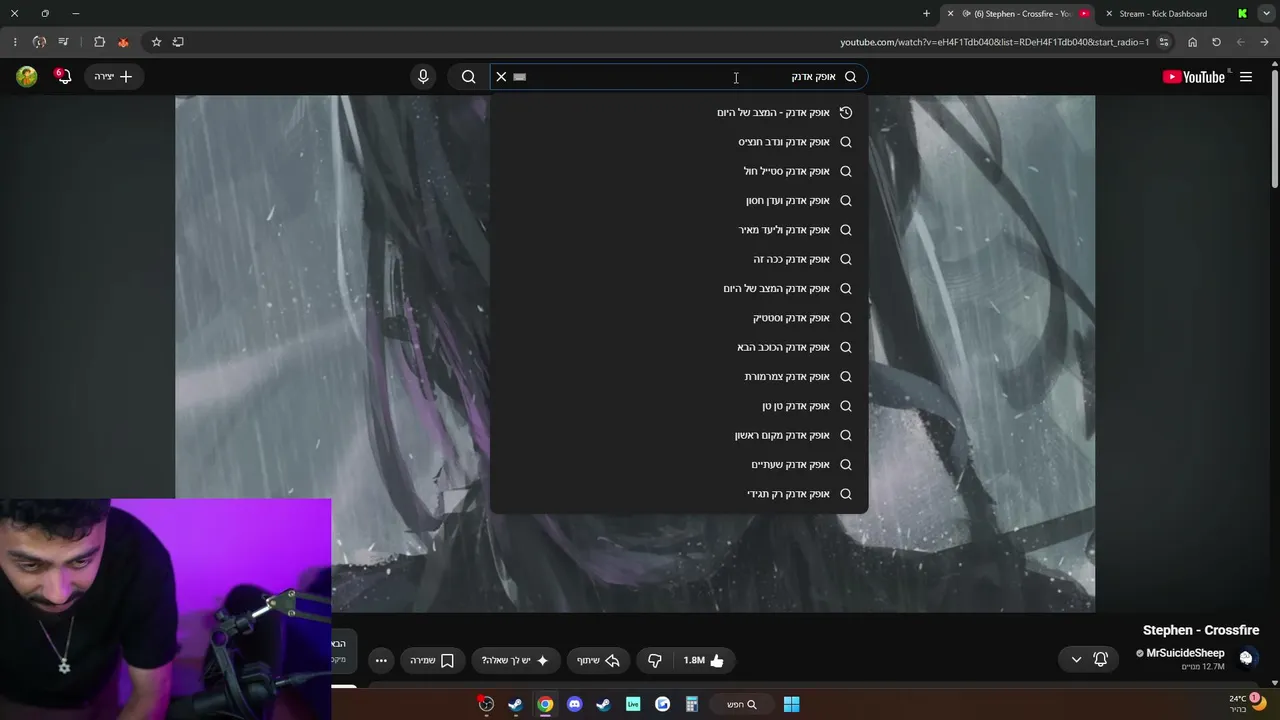Select suggestion 'אופק אדנק וליעד מאיר'

pyautogui.click(x=679, y=230)
